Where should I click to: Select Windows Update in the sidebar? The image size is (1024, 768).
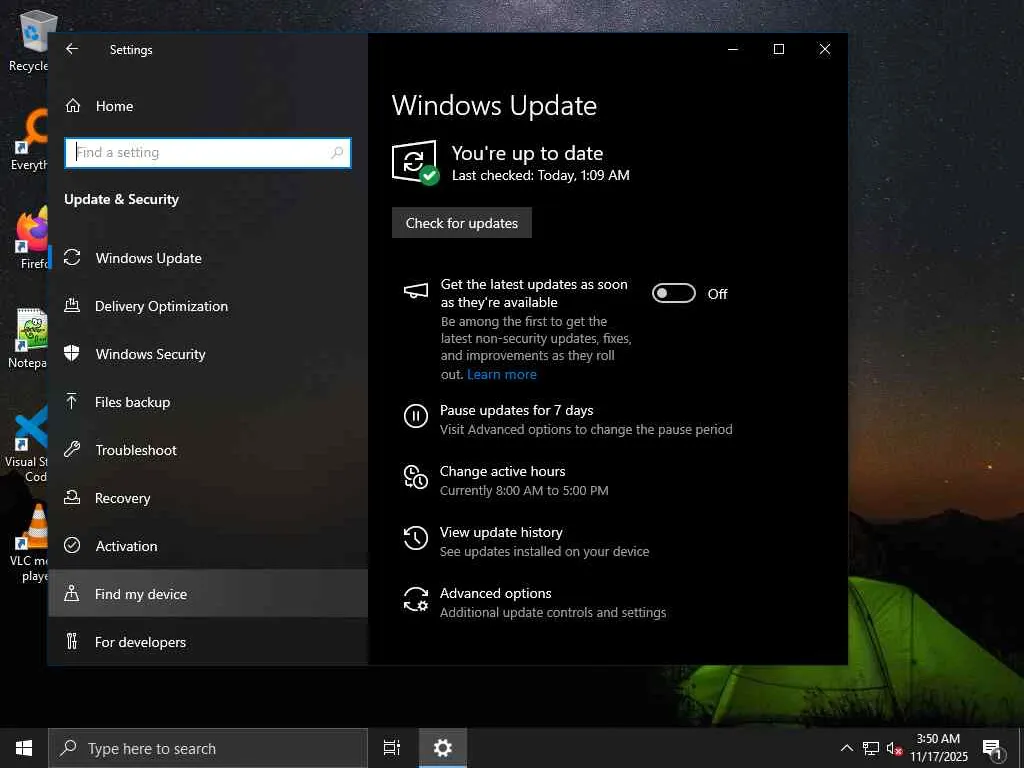click(x=208, y=258)
